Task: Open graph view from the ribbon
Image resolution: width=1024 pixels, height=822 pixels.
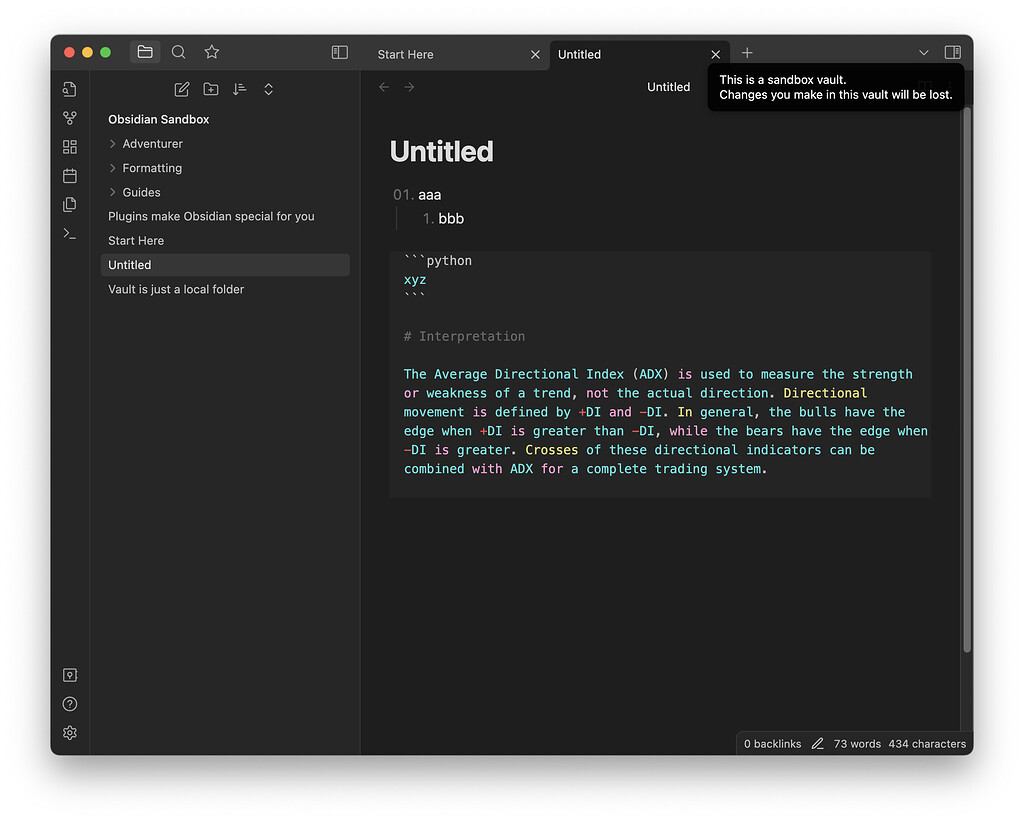Action: point(70,118)
